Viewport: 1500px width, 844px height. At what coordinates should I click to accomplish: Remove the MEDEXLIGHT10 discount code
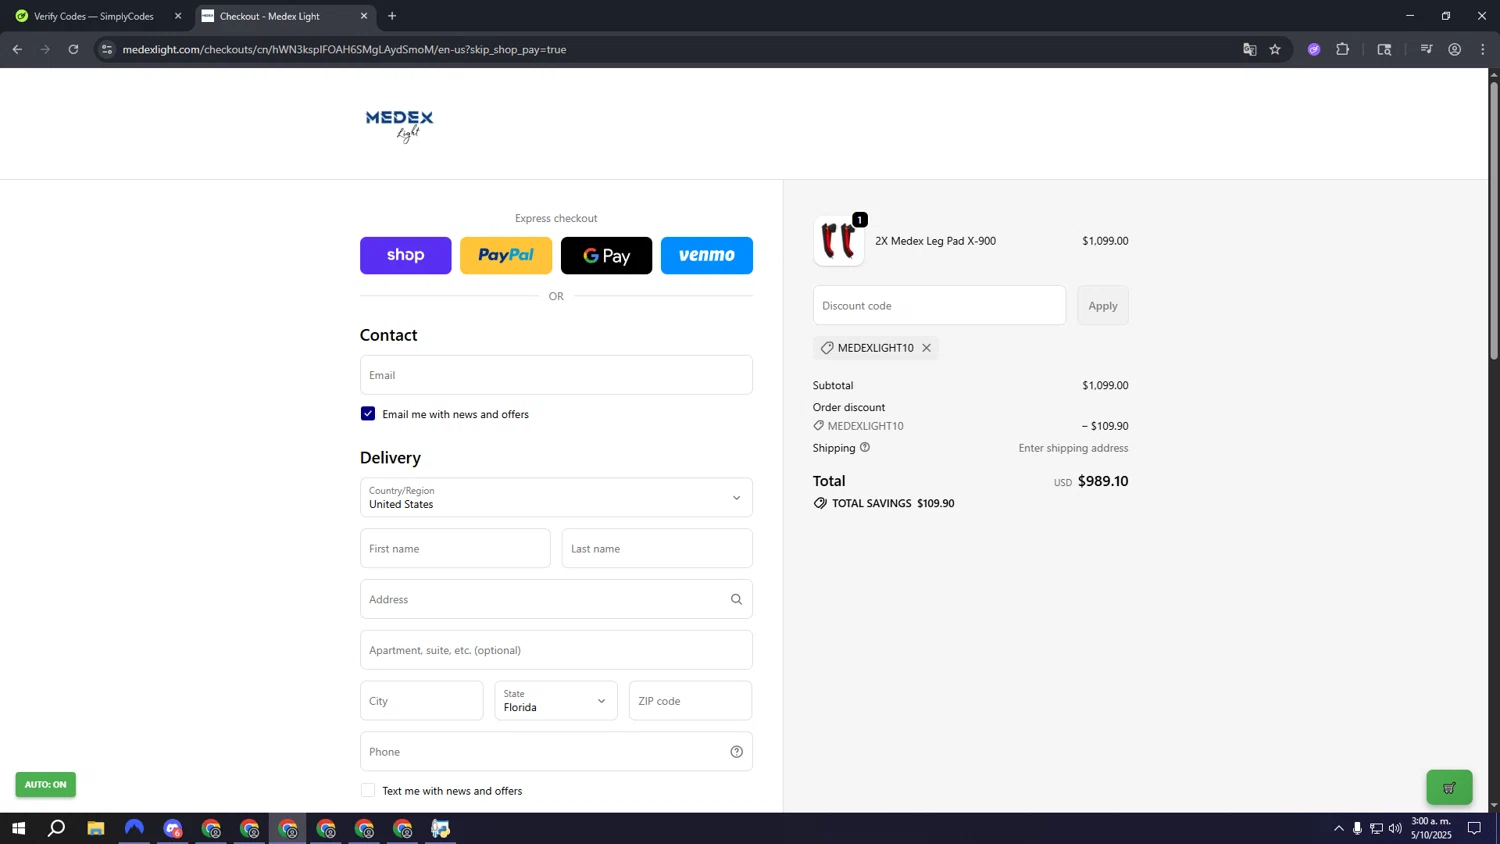[926, 348]
